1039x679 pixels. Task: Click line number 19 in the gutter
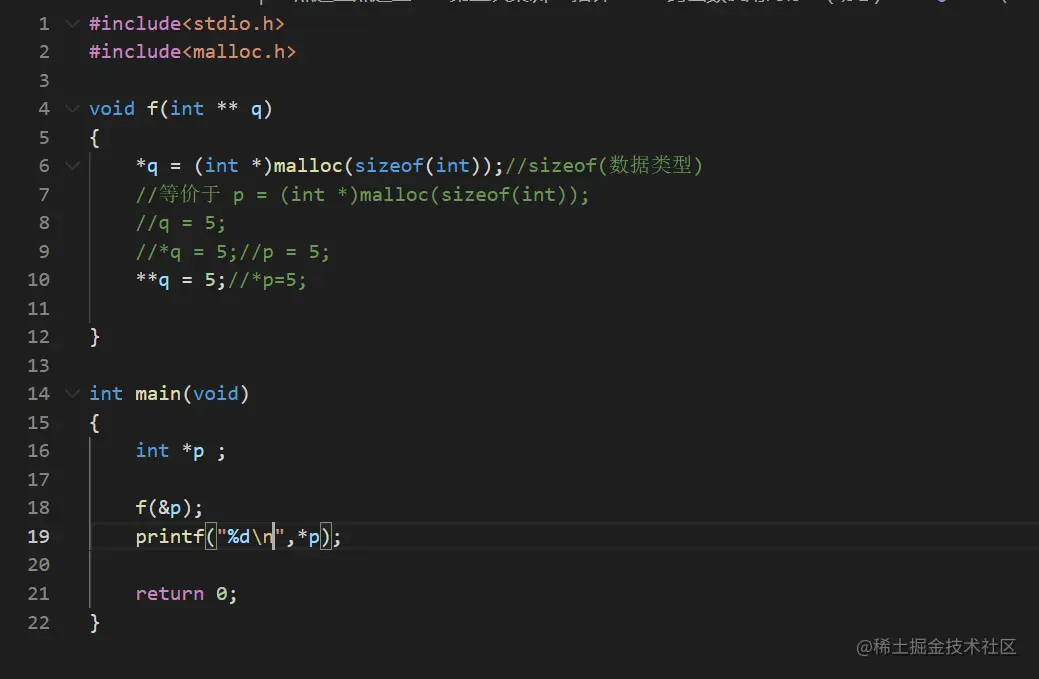[38, 536]
